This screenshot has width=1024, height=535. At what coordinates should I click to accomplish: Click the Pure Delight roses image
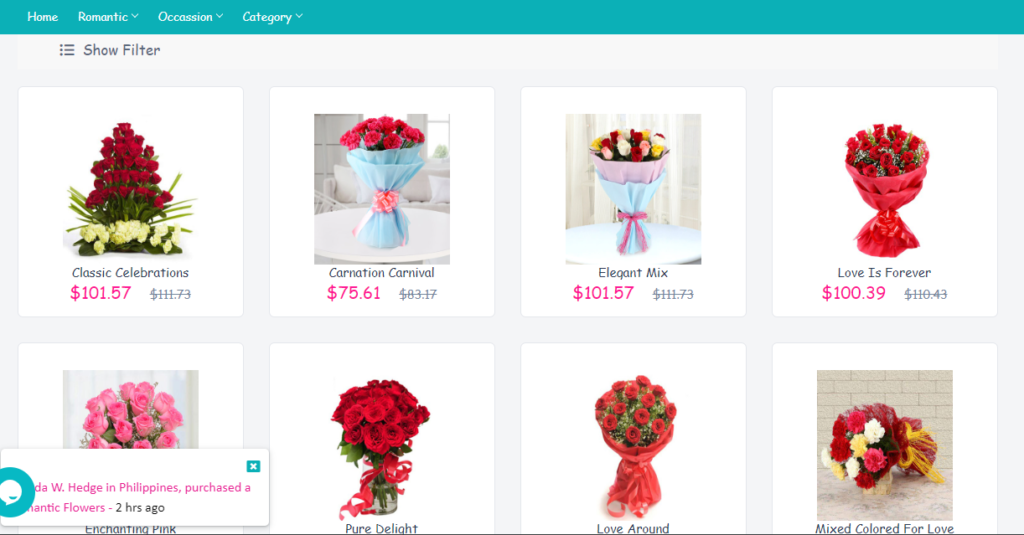pyautogui.click(x=382, y=445)
